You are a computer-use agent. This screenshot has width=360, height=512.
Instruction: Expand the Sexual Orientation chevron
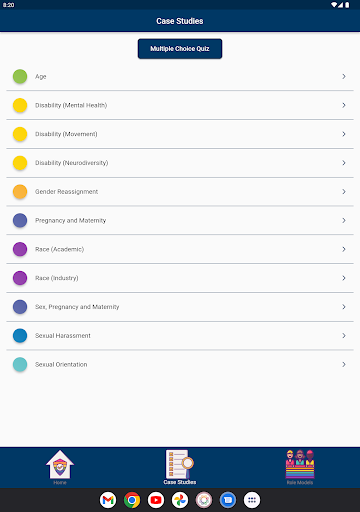click(x=344, y=364)
